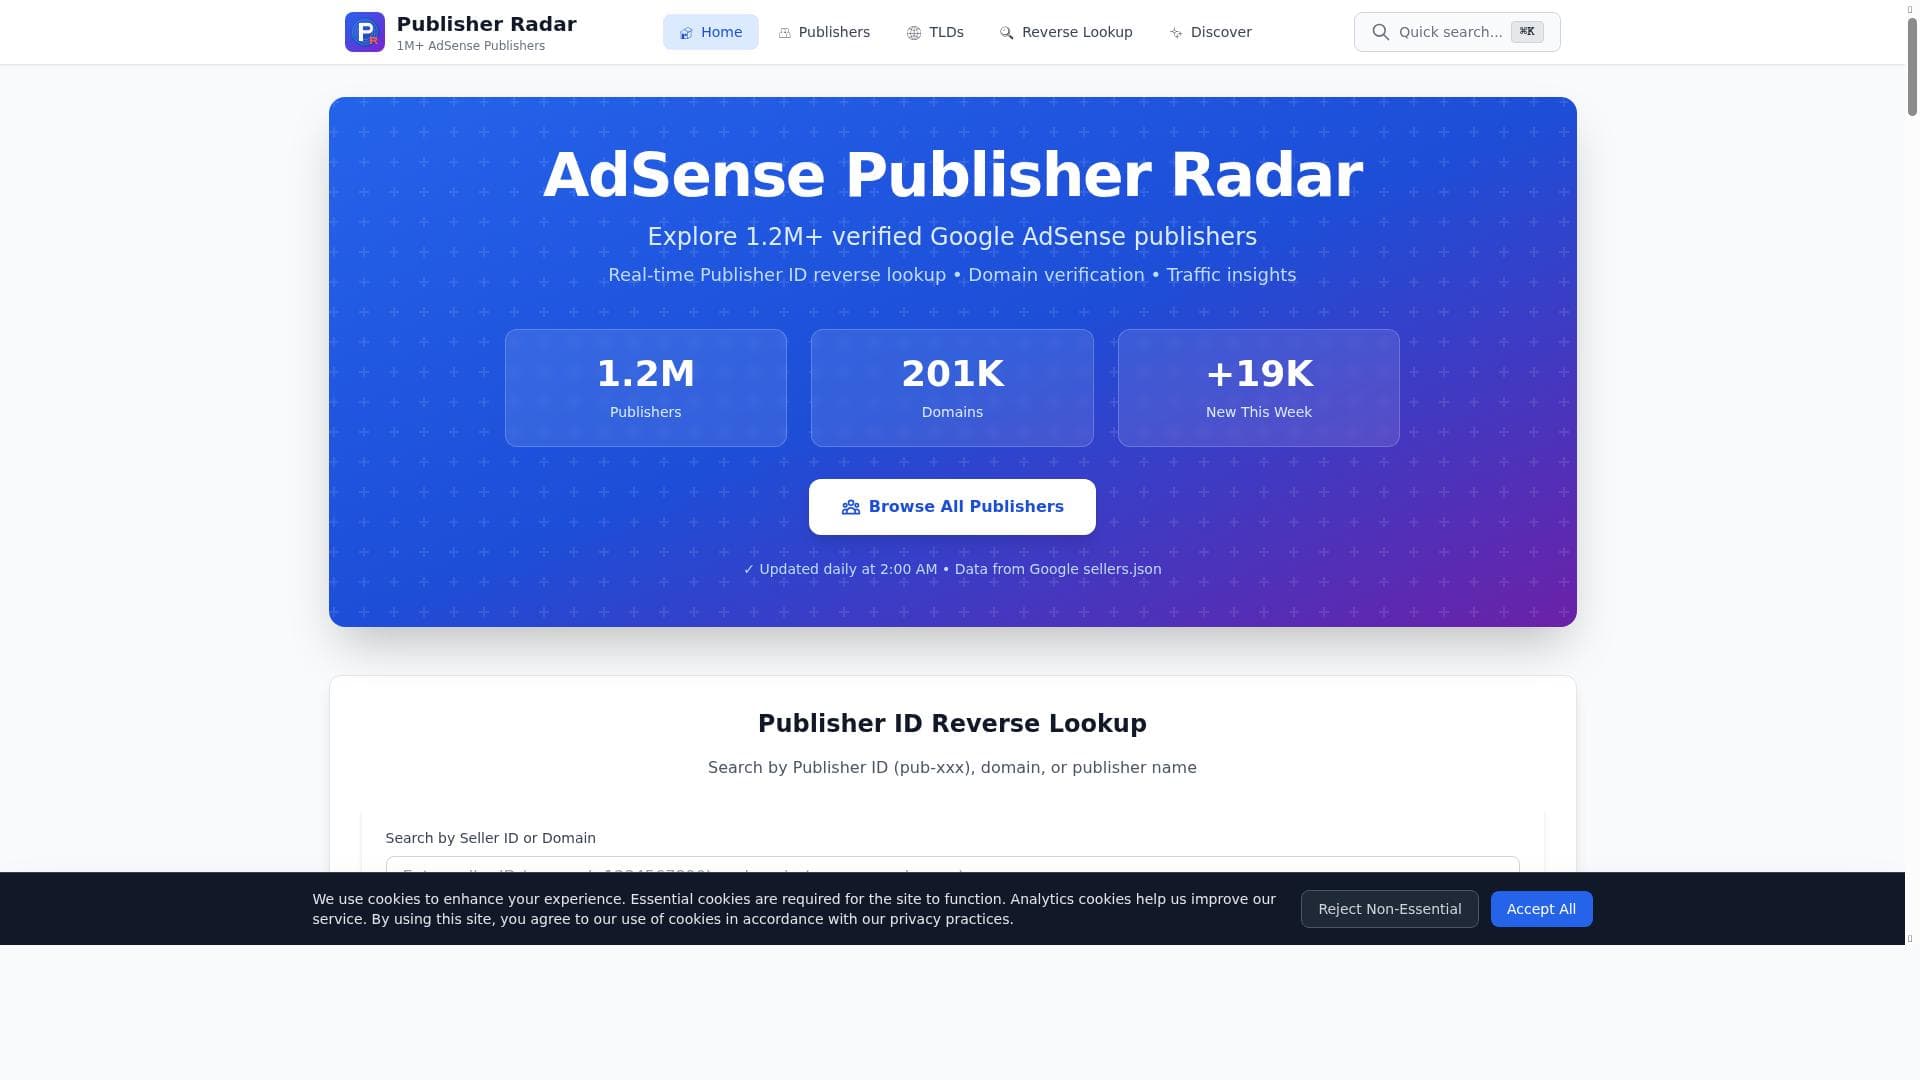Go to the Home tab
Screen dimensions: 1920x1080
coord(710,32)
